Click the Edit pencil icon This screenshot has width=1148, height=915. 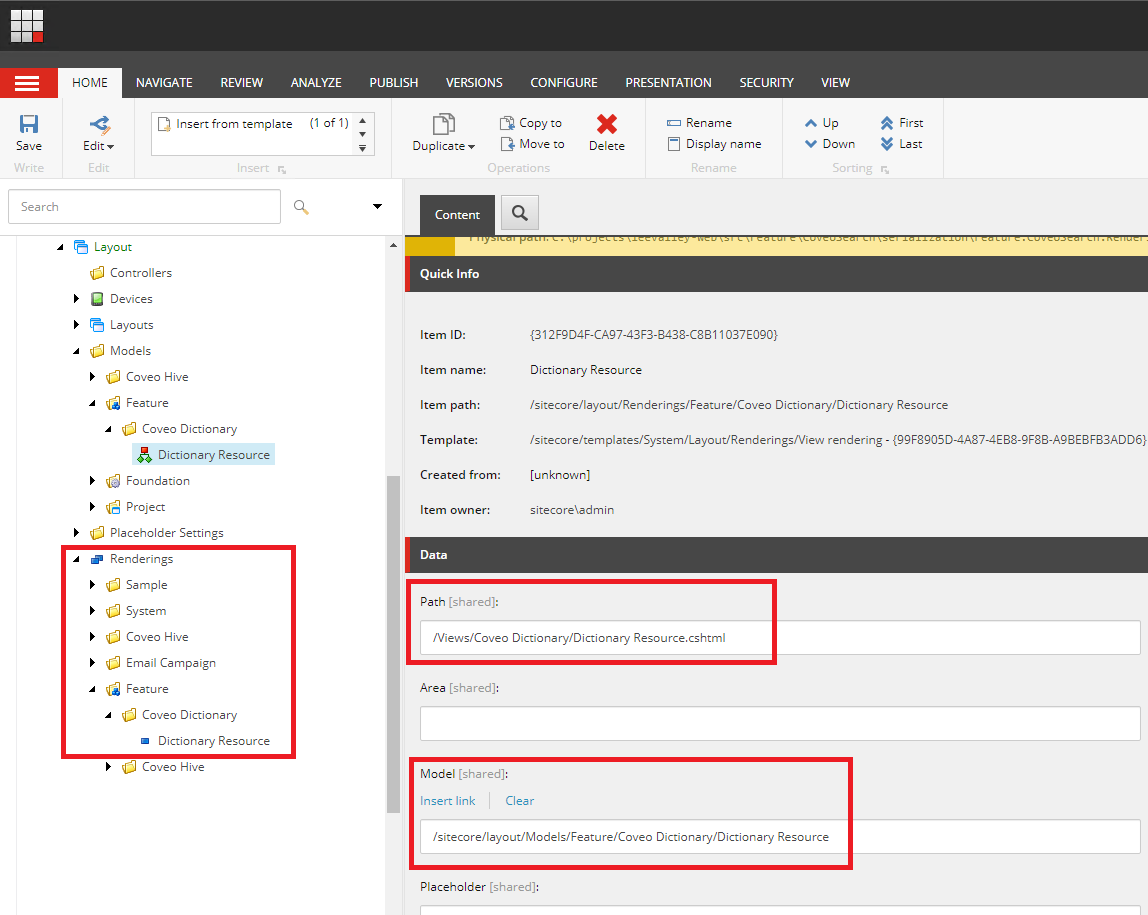point(100,124)
